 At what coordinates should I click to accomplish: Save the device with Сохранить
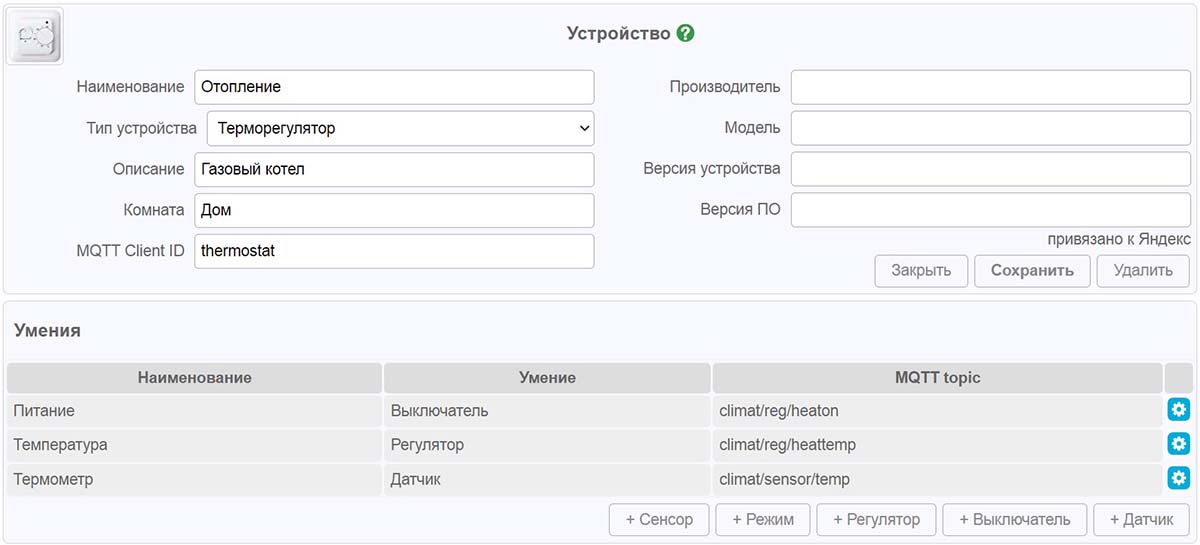coord(1032,271)
